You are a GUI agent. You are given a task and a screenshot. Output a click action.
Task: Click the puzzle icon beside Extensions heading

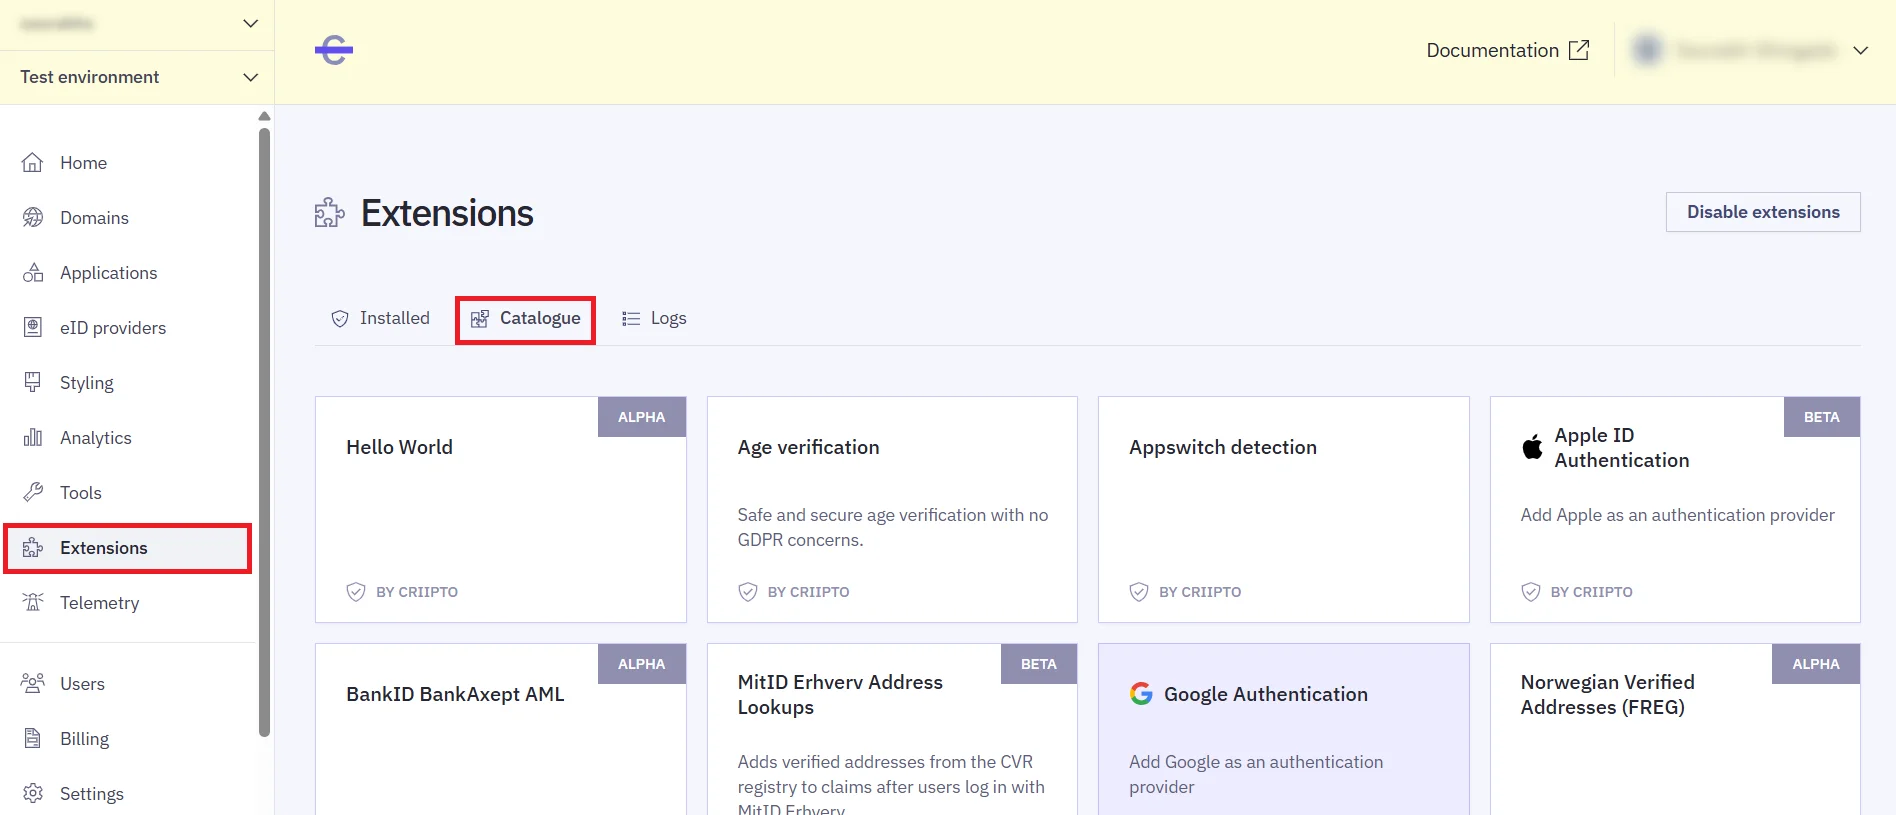coord(330,213)
